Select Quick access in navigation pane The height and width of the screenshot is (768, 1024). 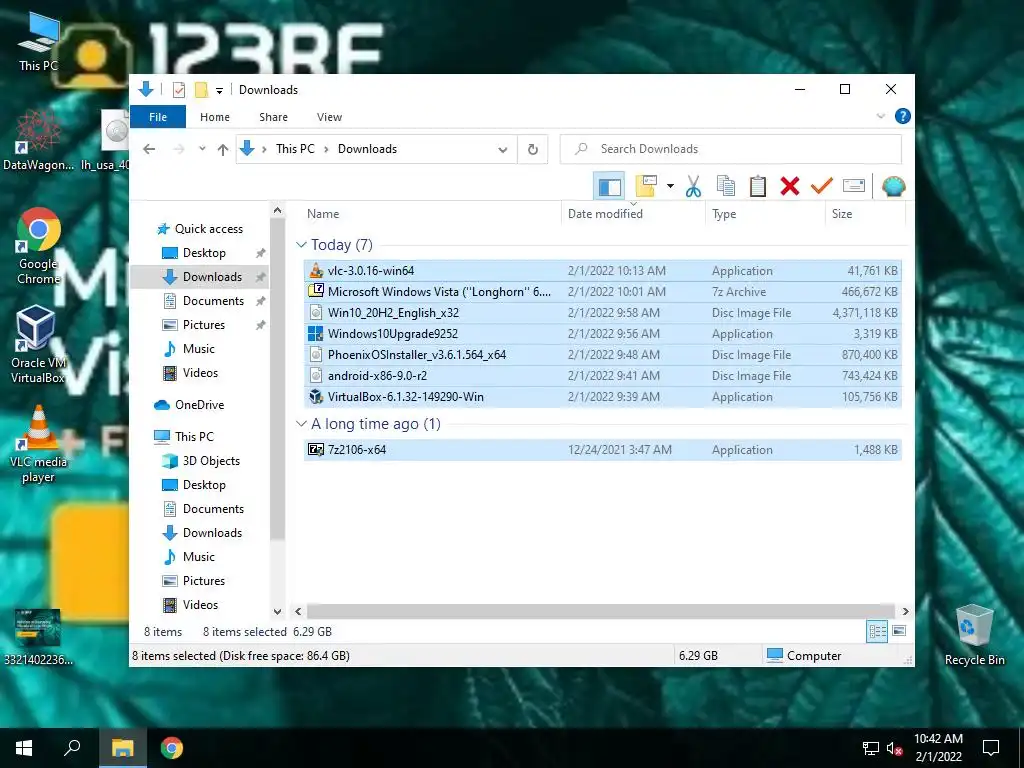[199, 229]
